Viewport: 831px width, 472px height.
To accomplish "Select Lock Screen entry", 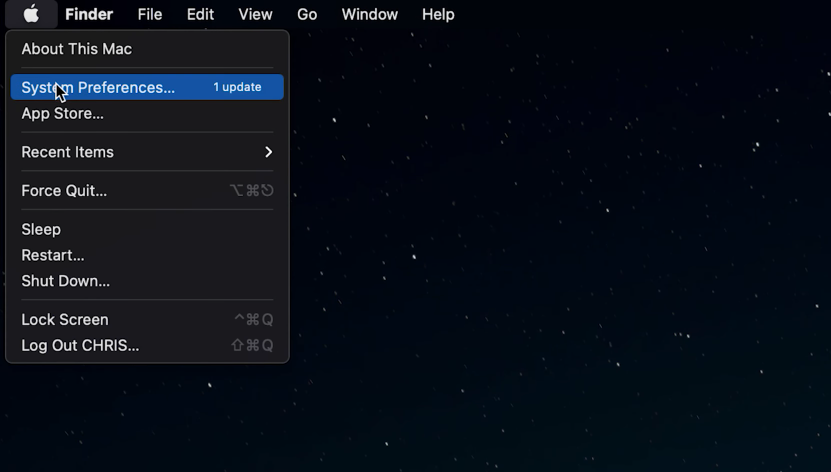I will [65, 320].
